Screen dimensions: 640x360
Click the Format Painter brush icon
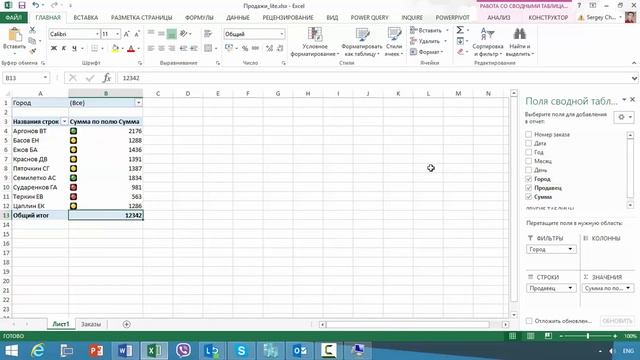point(32,51)
